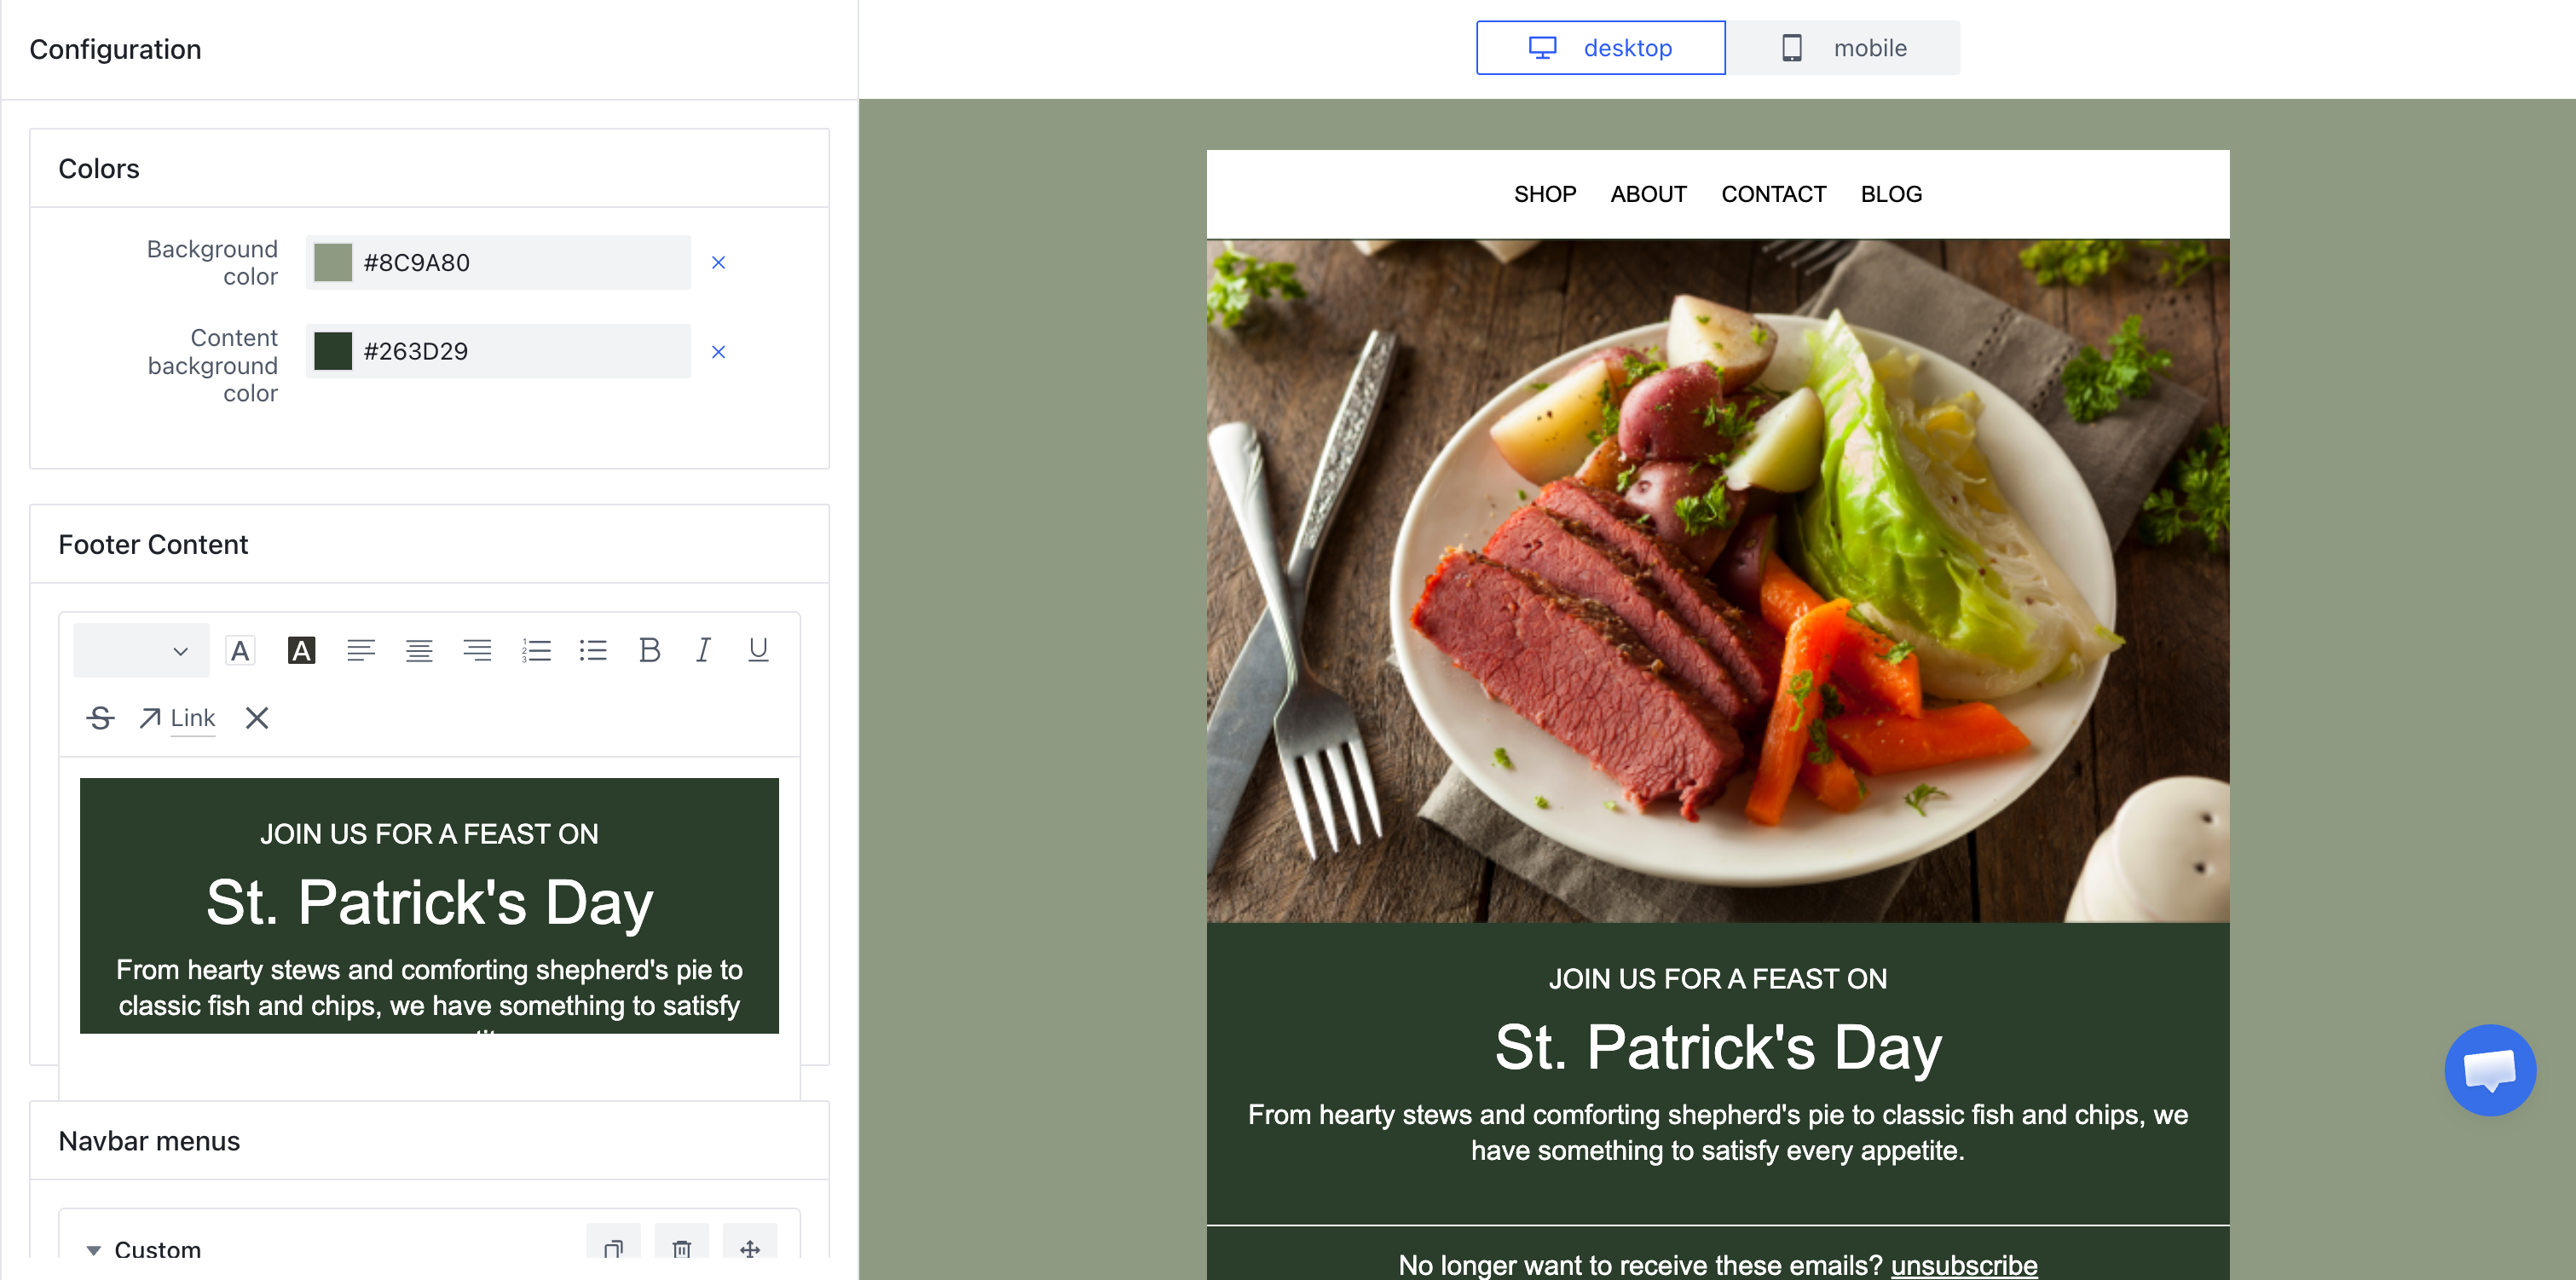
Task: Toggle underline formatting
Action: point(758,651)
